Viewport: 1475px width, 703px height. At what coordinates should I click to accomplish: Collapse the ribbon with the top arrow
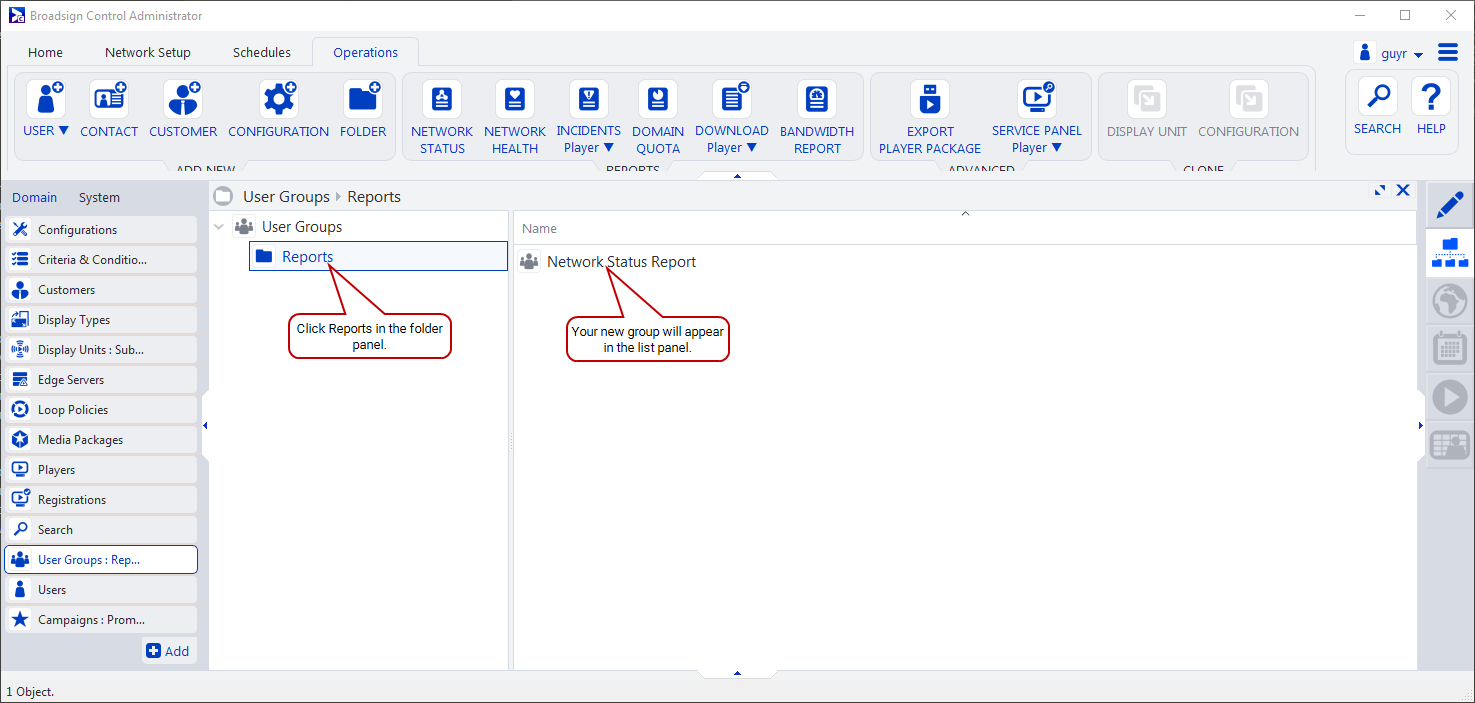pos(737,176)
